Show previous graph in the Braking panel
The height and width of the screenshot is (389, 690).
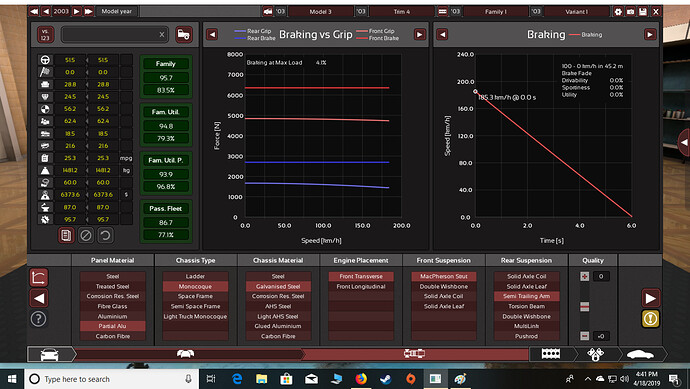click(x=442, y=34)
